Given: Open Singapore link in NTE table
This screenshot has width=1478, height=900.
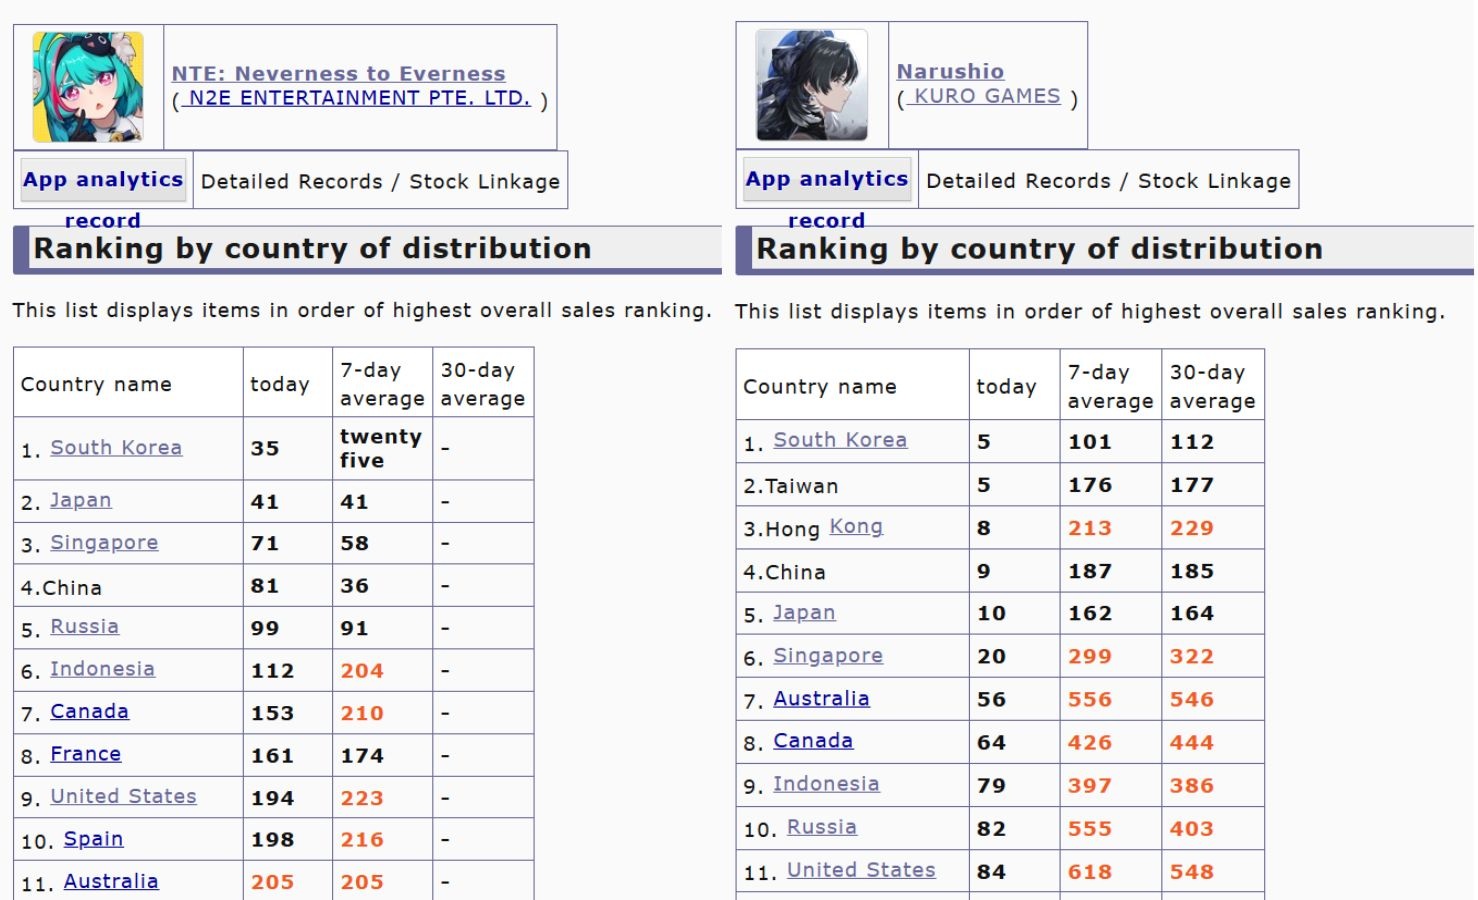Looking at the screenshot, I should click(104, 542).
